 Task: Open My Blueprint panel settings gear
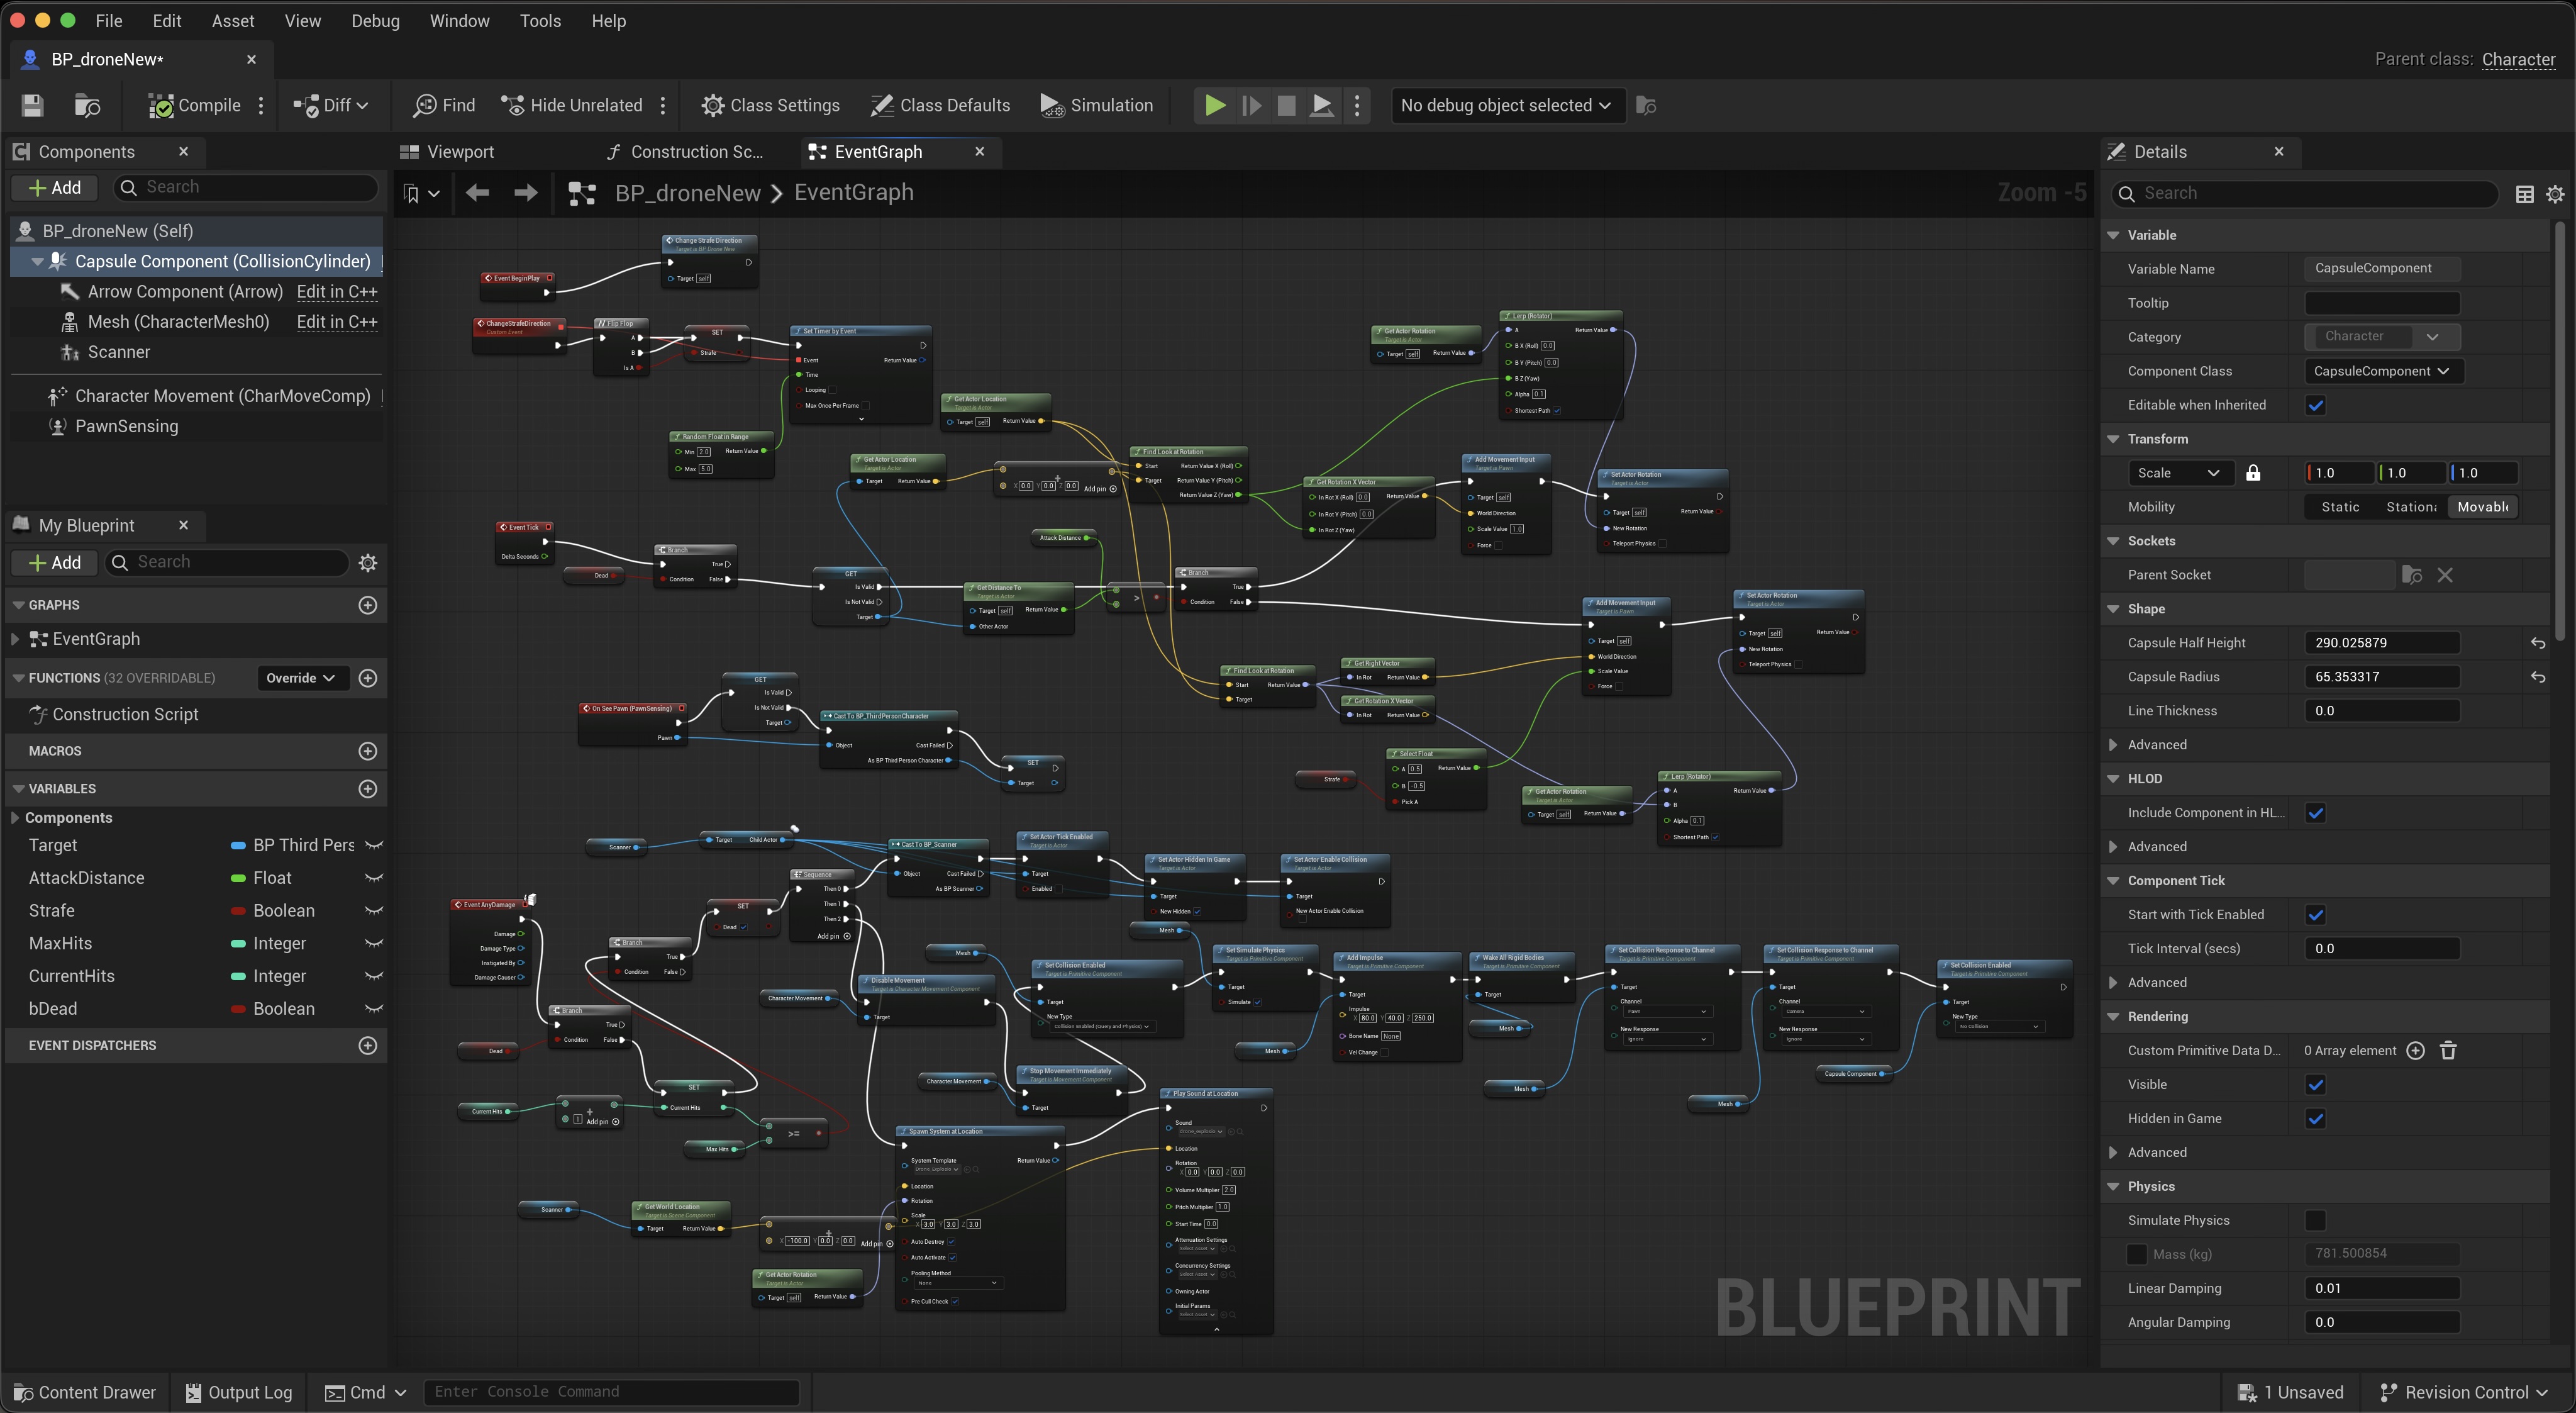(x=368, y=563)
